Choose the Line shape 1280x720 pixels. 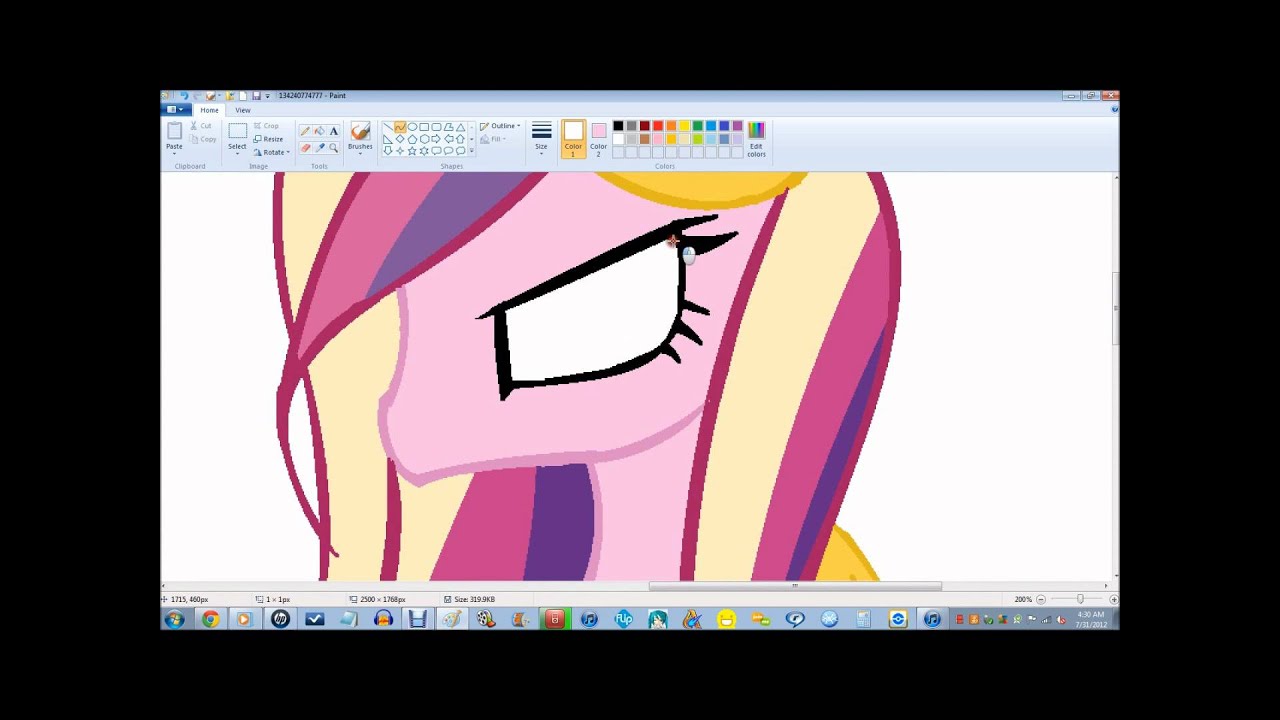tap(388, 127)
